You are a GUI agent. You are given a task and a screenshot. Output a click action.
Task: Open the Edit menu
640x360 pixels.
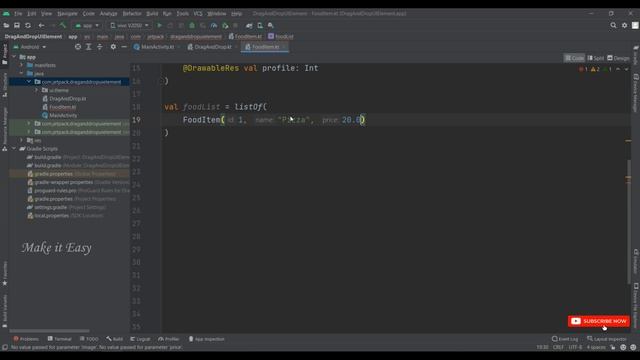[x=32, y=13]
